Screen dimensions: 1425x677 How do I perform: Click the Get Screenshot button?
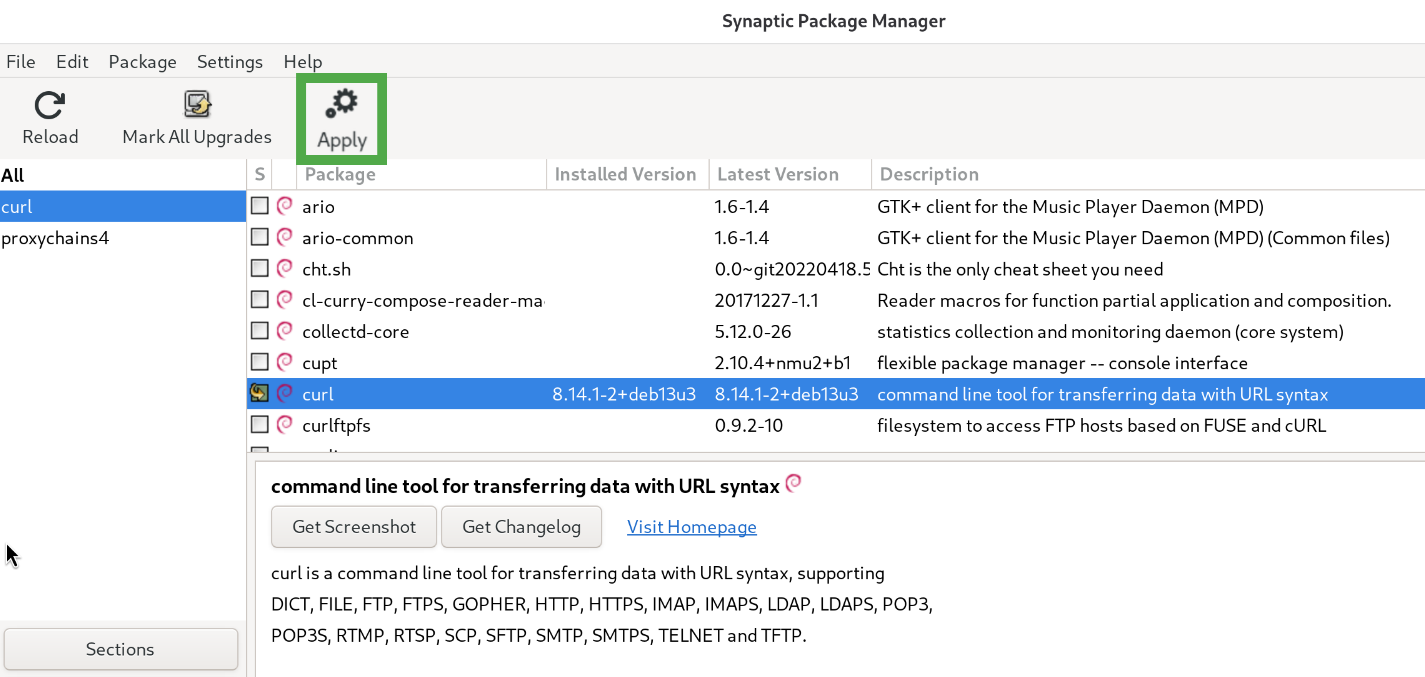coord(354,527)
